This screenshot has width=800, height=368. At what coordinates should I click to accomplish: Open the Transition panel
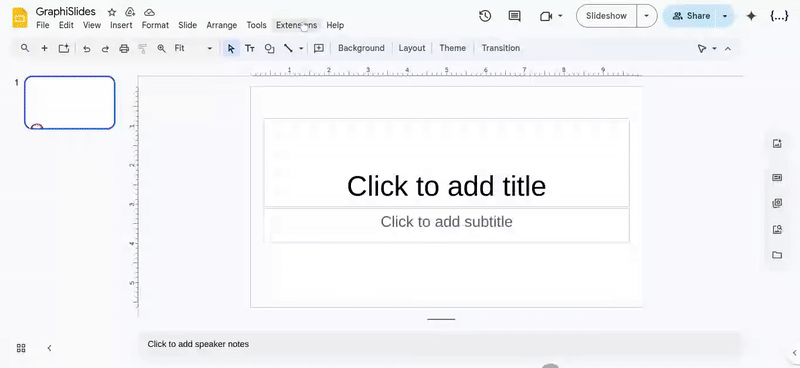click(x=501, y=48)
